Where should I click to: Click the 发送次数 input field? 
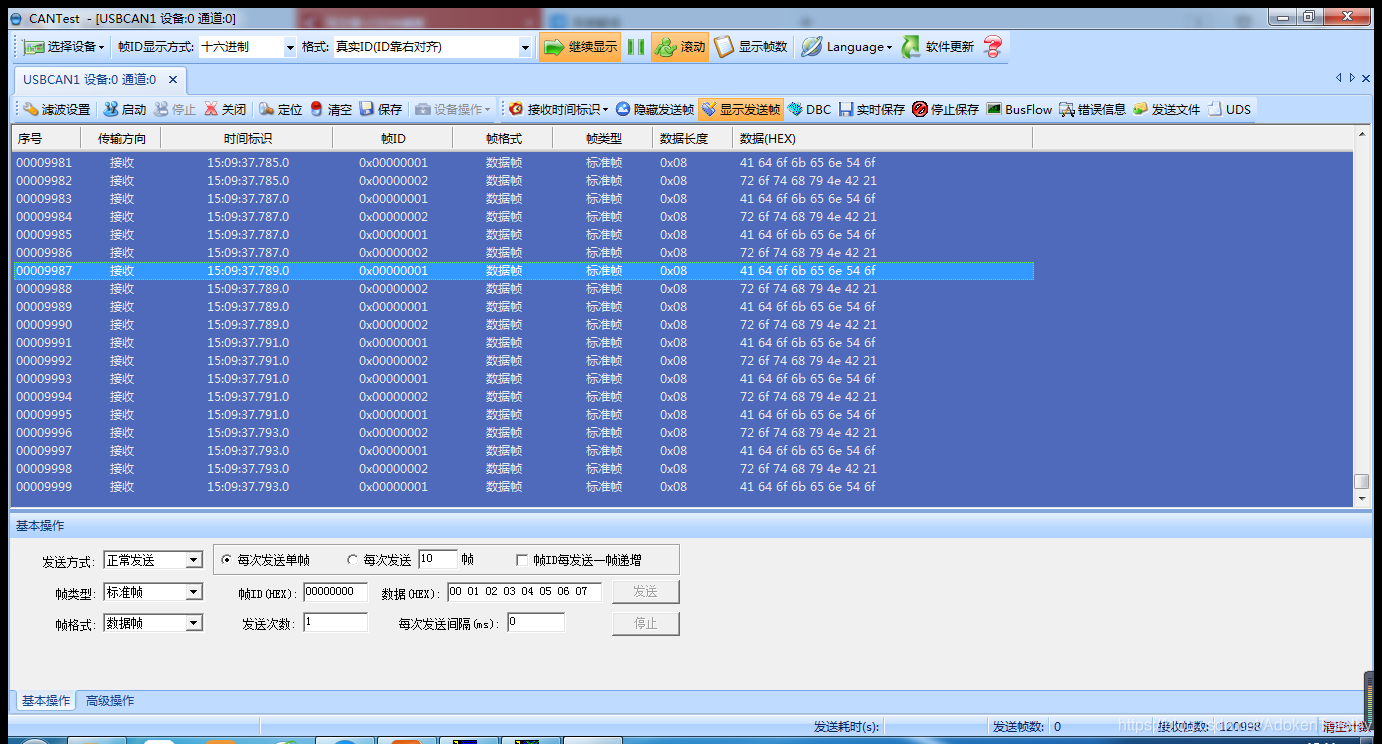[x=336, y=623]
